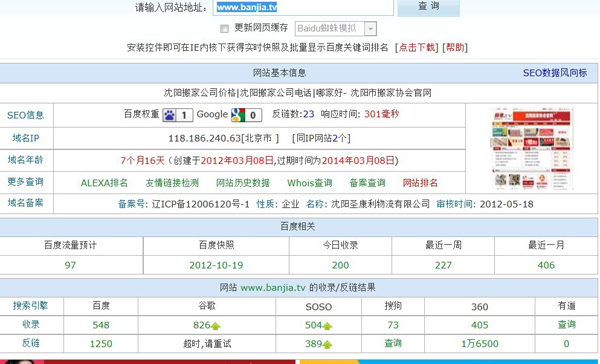Toggle the 更新网页缓存 checkbox
The height and width of the screenshot is (364, 600).
[x=225, y=29]
